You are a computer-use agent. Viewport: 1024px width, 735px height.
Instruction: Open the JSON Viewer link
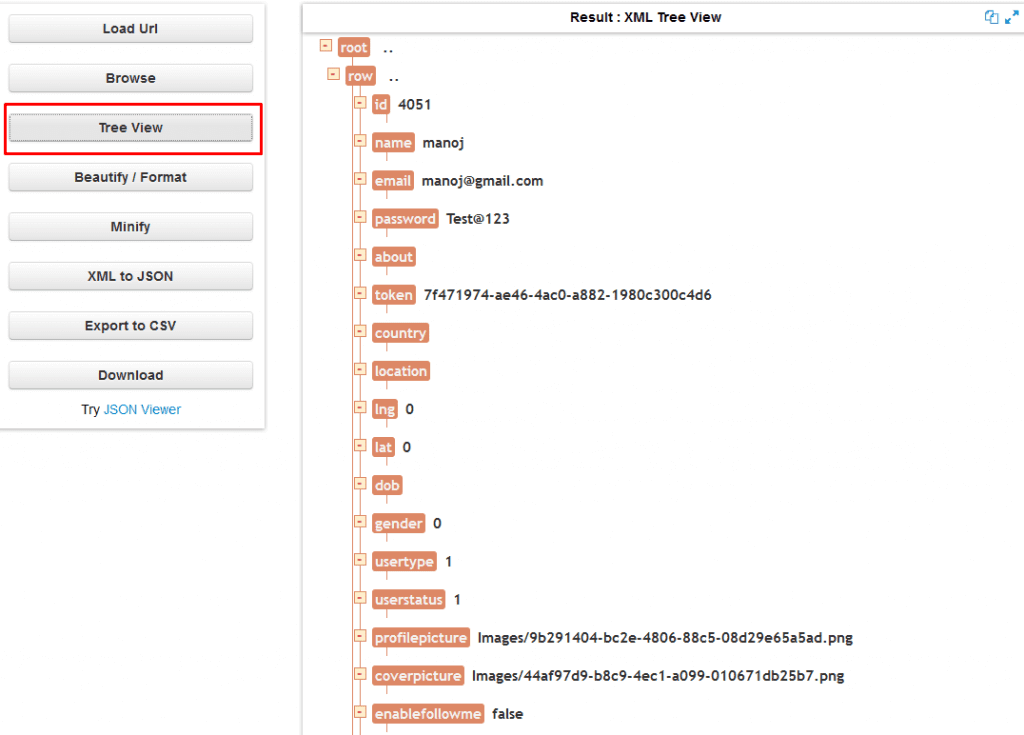point(142,410)
